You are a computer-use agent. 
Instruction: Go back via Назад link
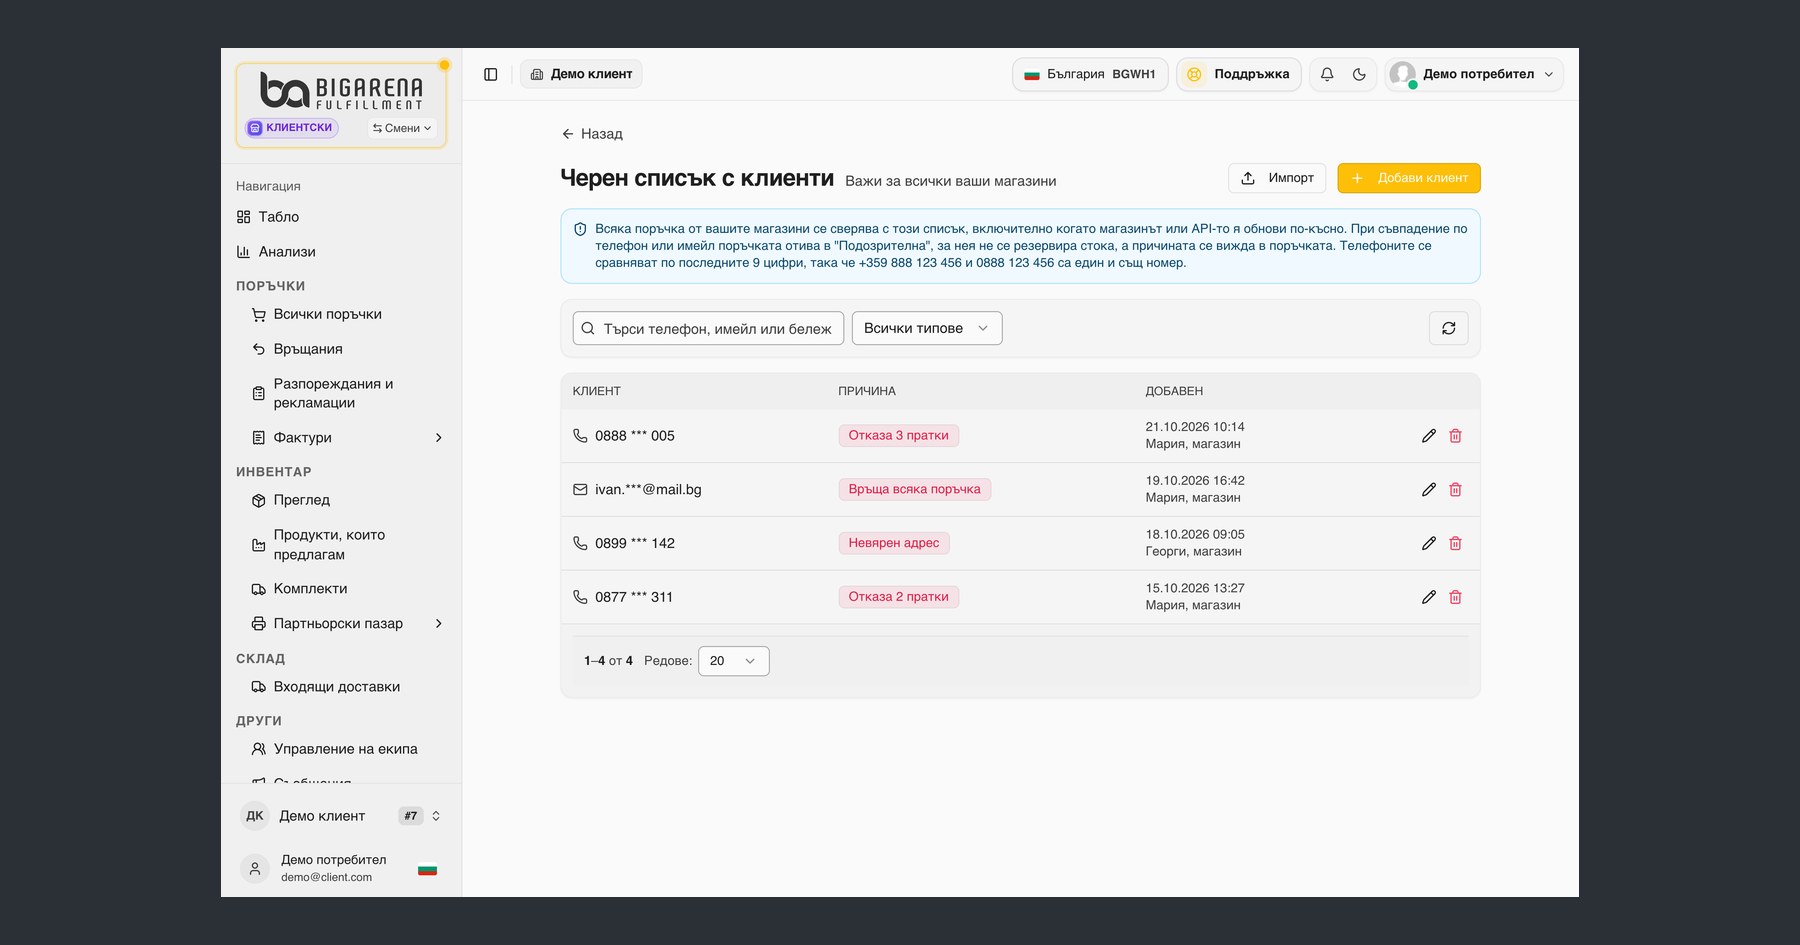pos(592,134)
